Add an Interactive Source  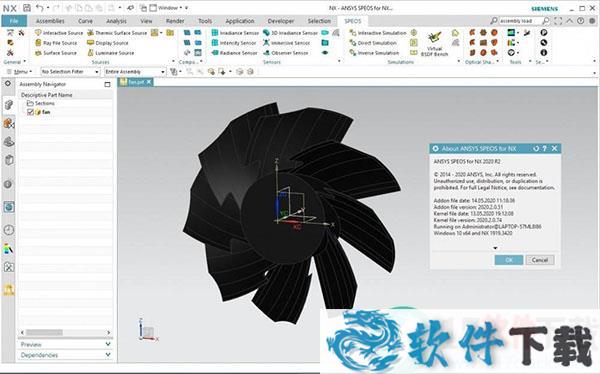coord(59,33)
